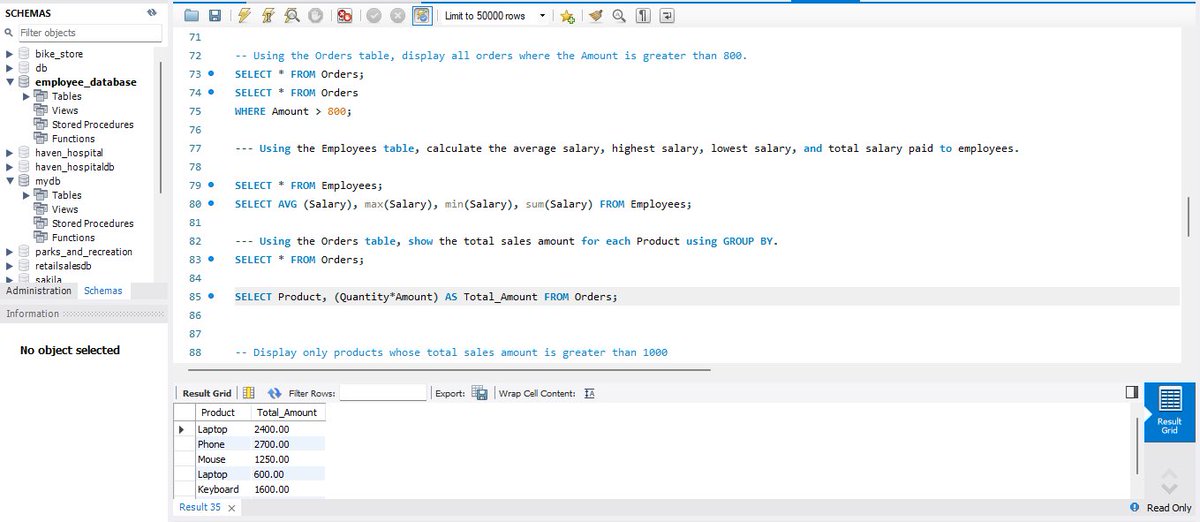
Task: Close the Result 35 tab
Action: pyautogui.click(x=232, y=509)
